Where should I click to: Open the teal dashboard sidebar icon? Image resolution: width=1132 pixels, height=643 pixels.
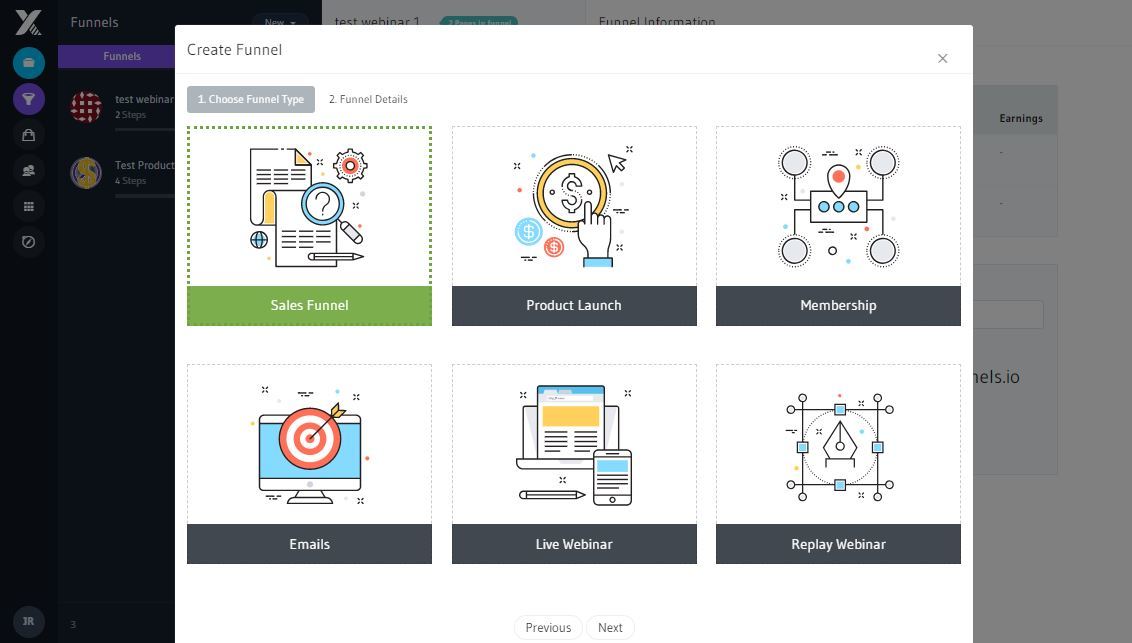click(29, 63)
